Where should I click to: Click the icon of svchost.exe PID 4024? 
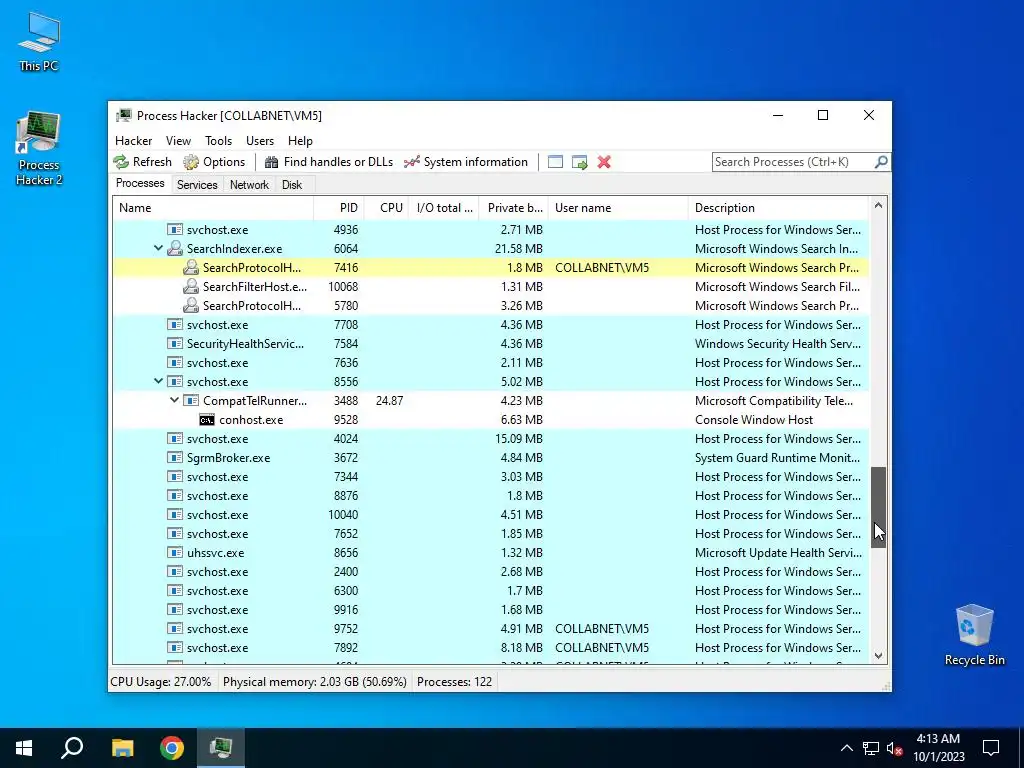click(174, 439)
